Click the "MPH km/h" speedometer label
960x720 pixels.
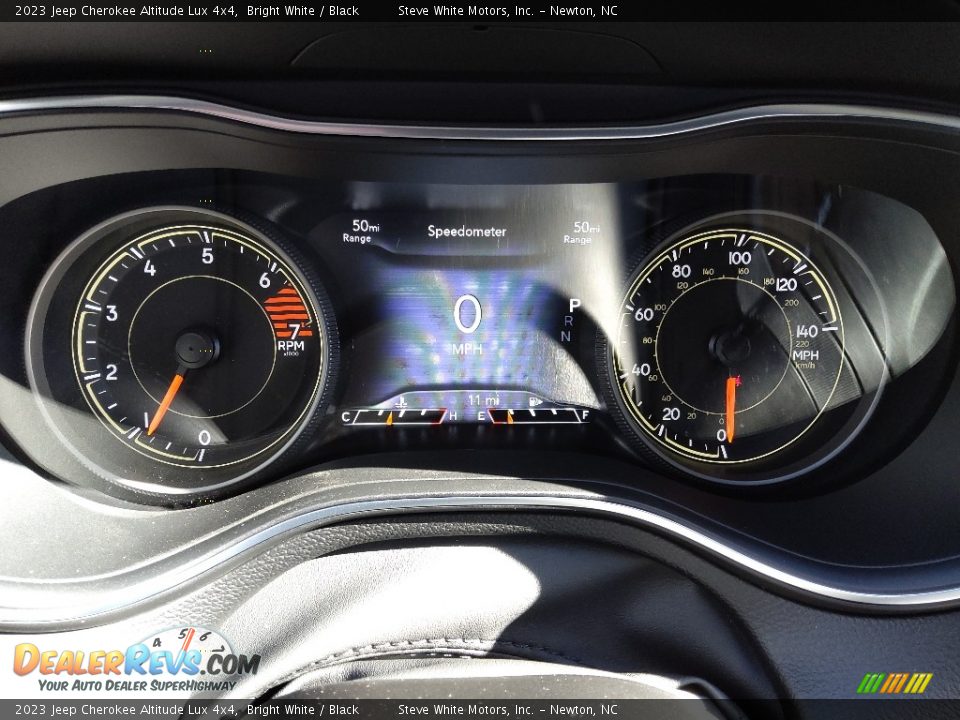pos(806,359)
